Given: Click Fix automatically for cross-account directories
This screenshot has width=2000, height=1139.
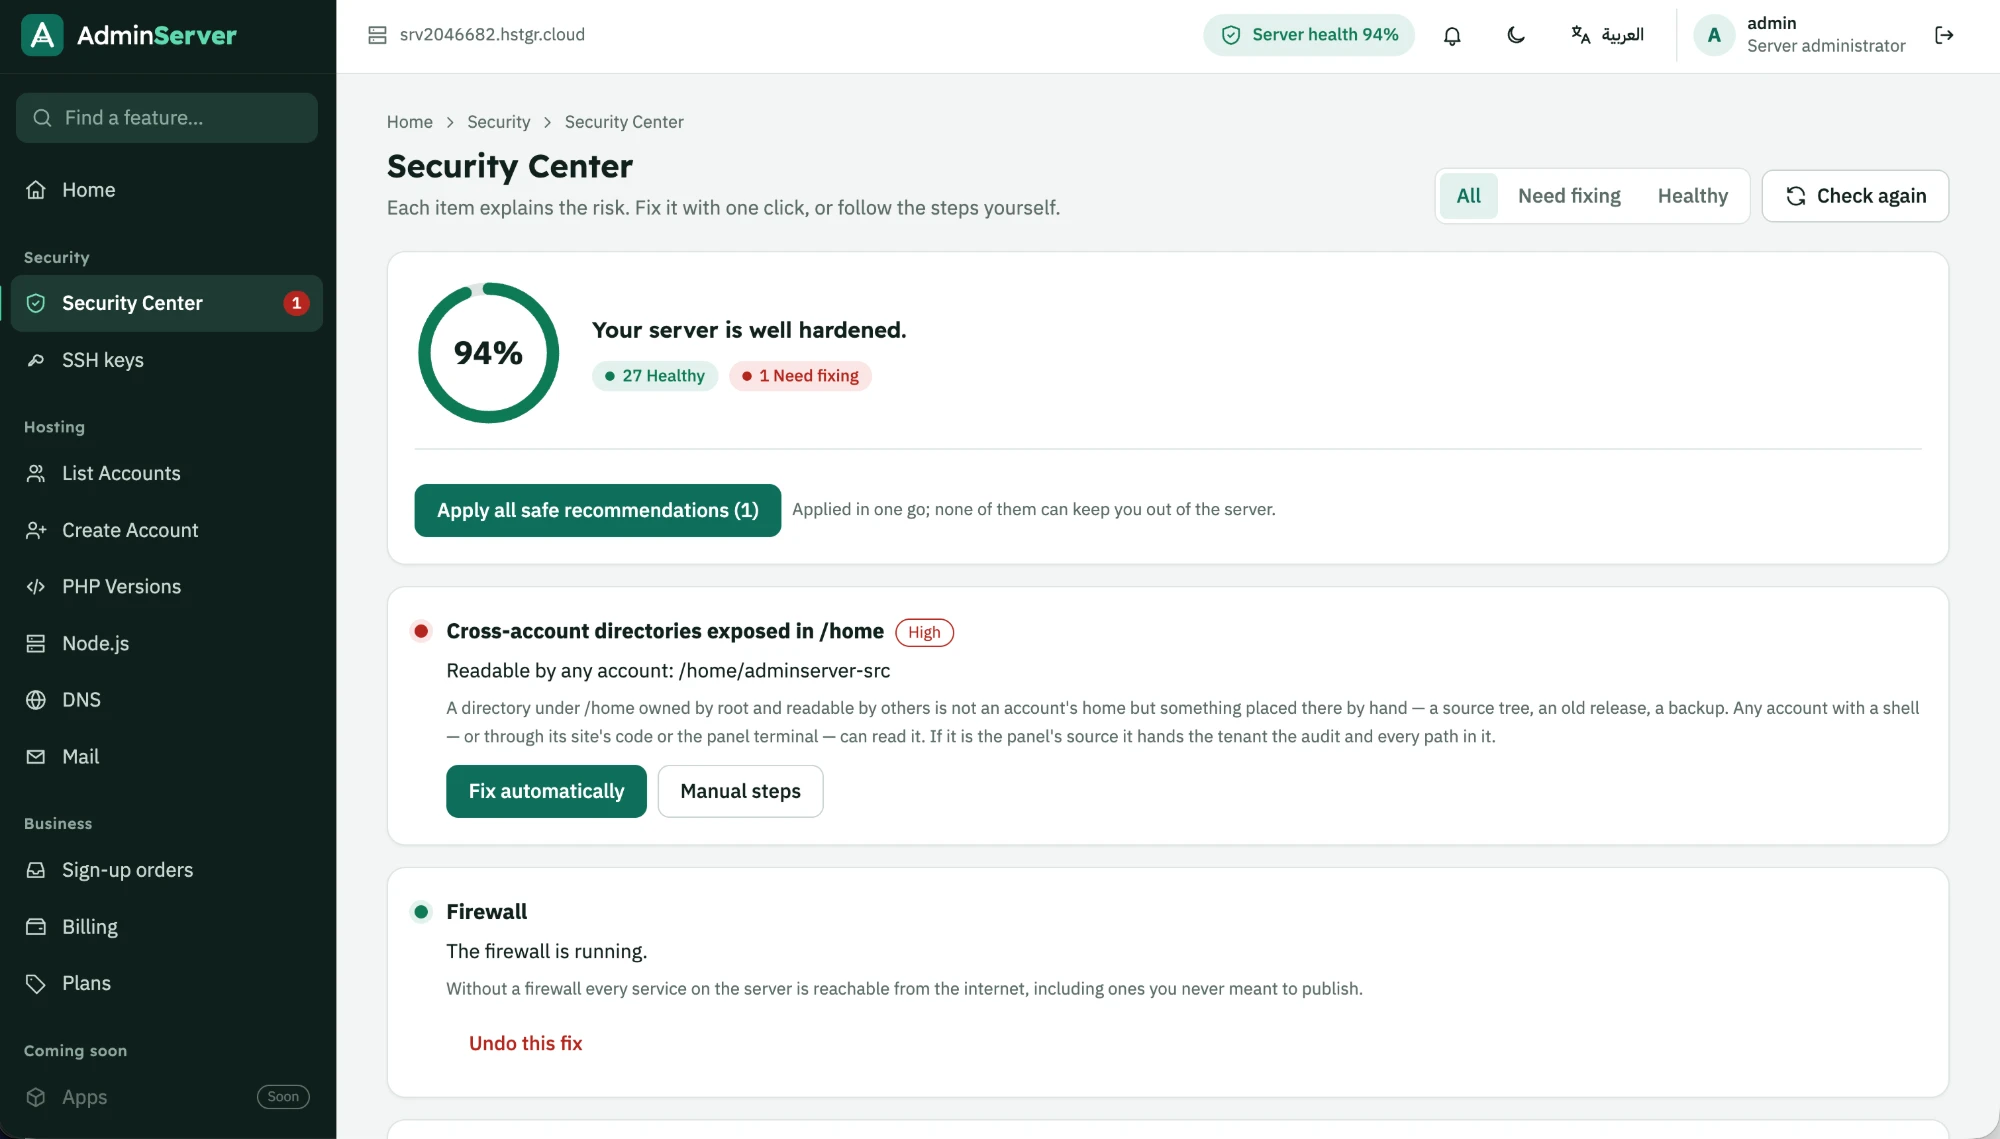Looking at the screenshot, I should [x=546, y=791].
